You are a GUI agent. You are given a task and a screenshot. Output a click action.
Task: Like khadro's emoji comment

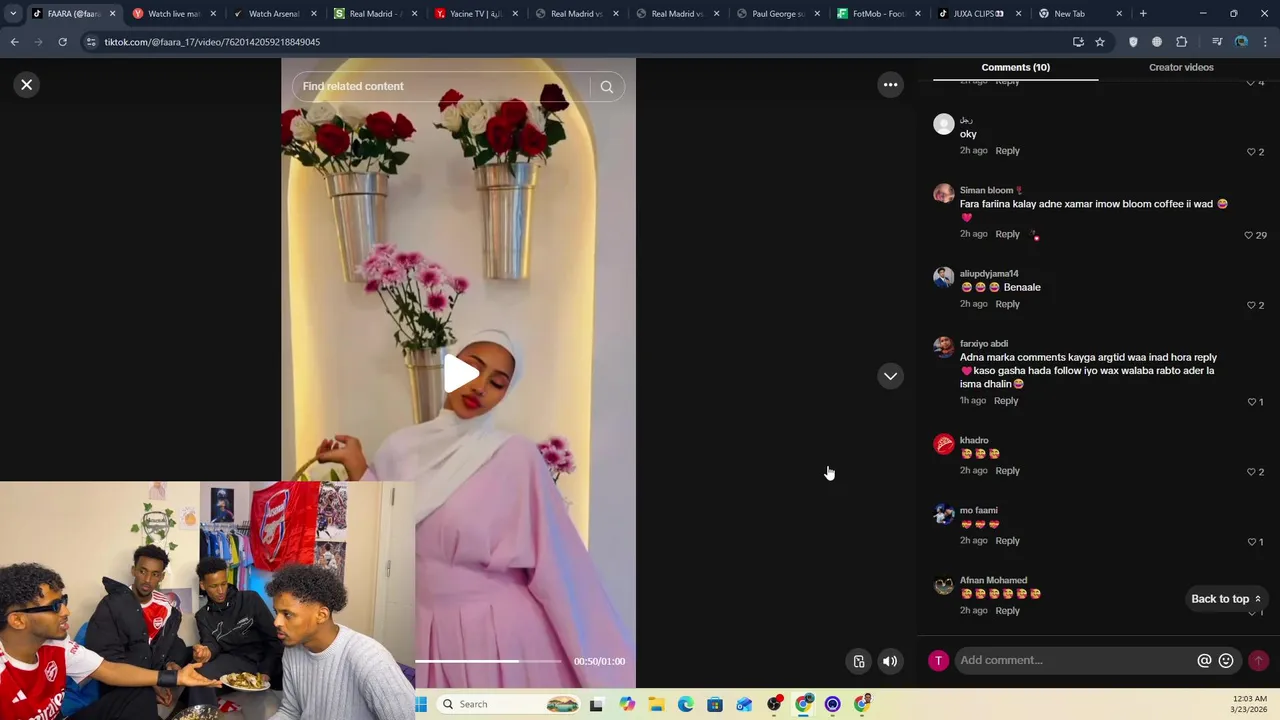pos(1251,472)
